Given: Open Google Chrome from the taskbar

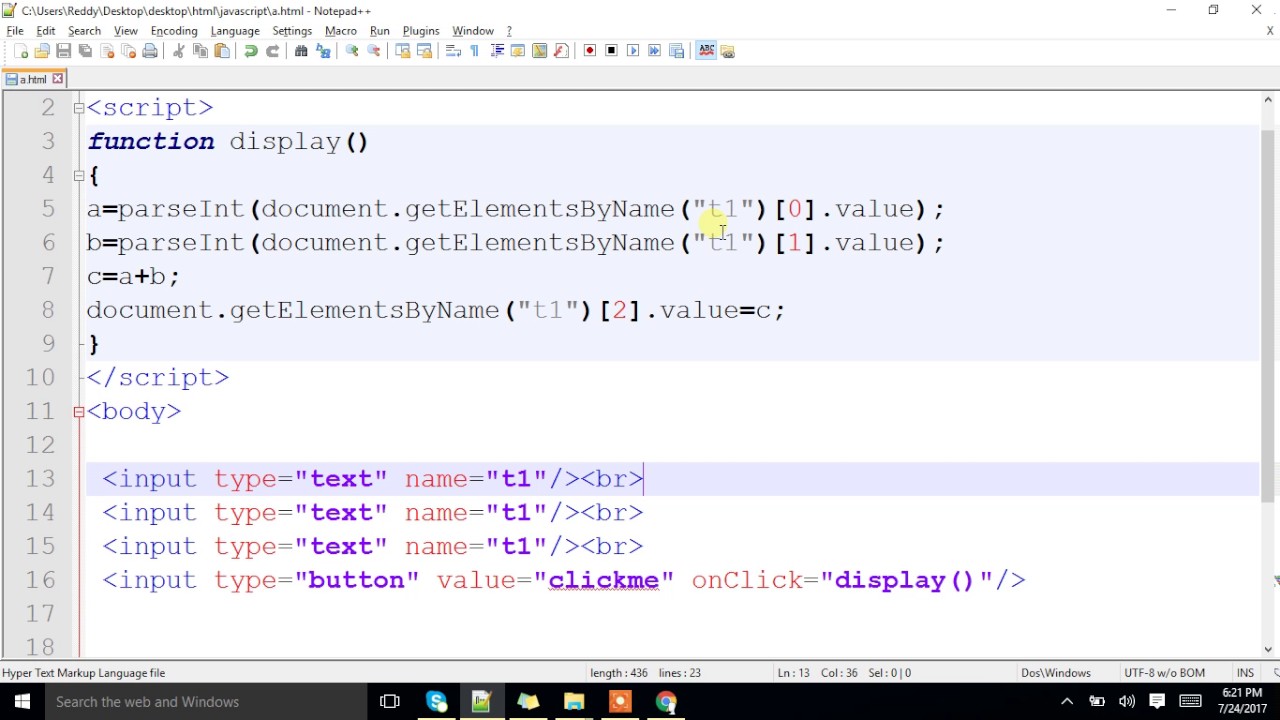Looking at the screenshot, I should (x=666, y=702).
